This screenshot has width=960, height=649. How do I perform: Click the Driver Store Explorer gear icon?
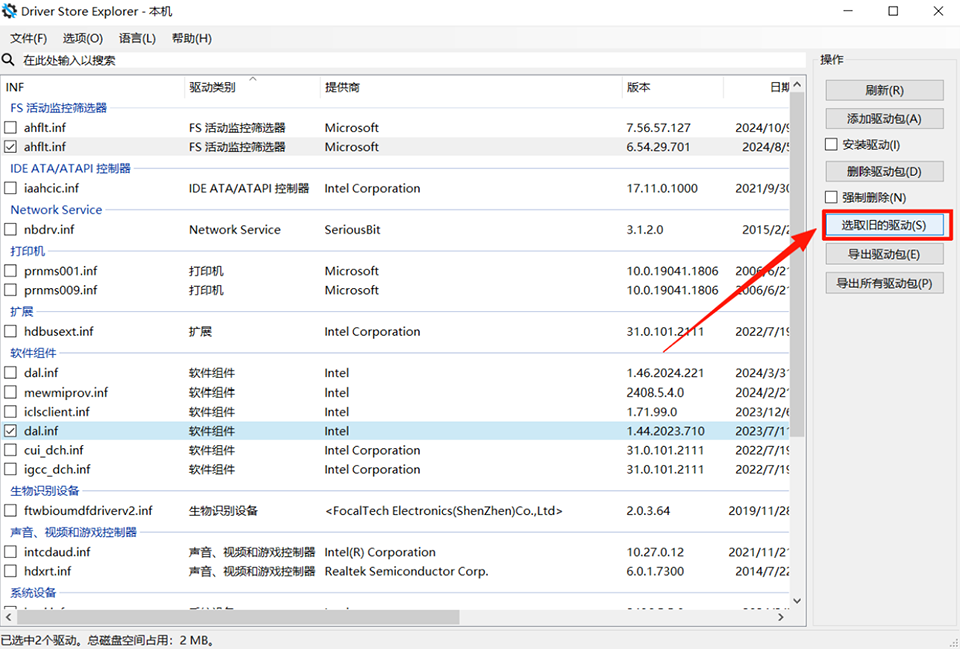[9, 11]
